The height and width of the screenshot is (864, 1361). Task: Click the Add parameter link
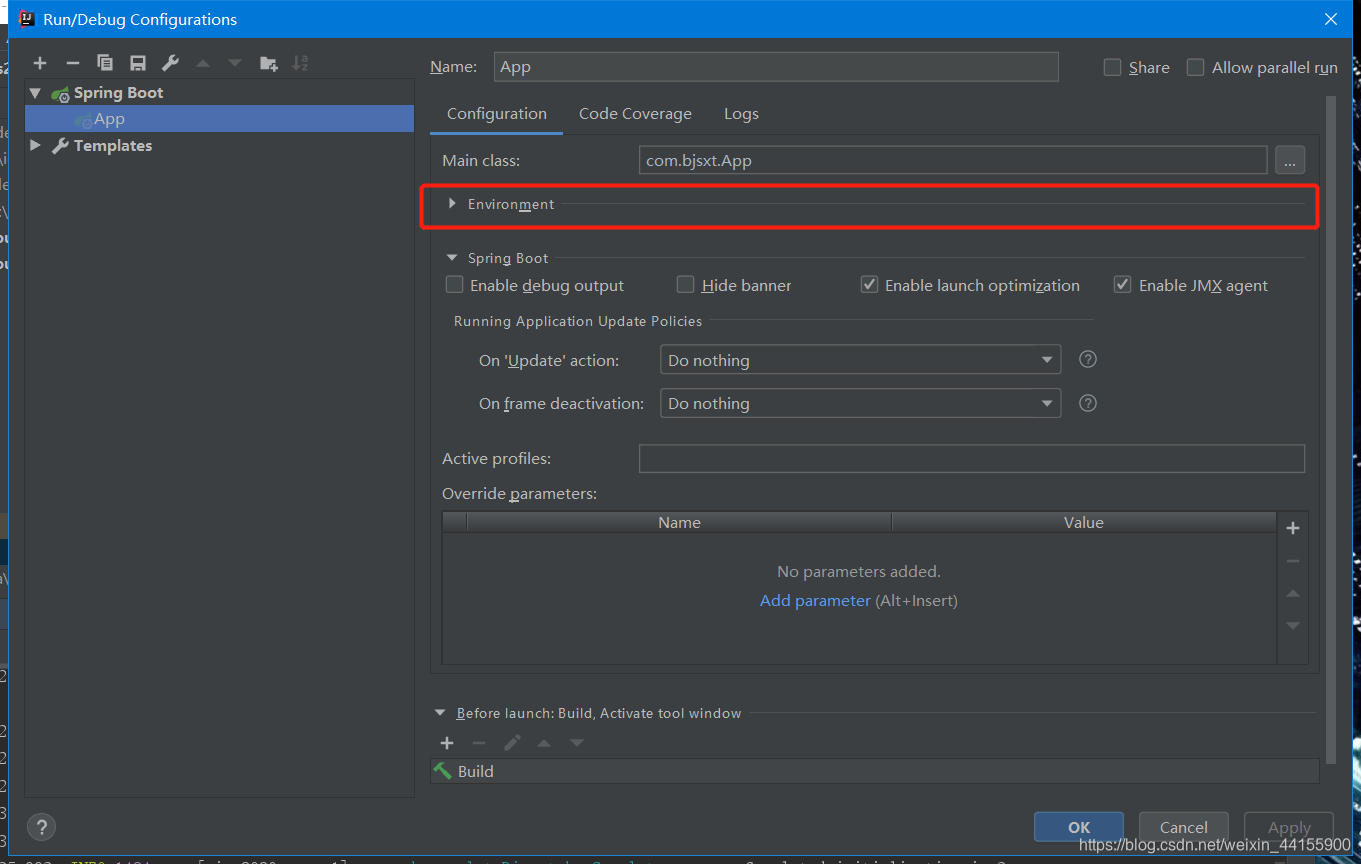click(x=815, y=601)
